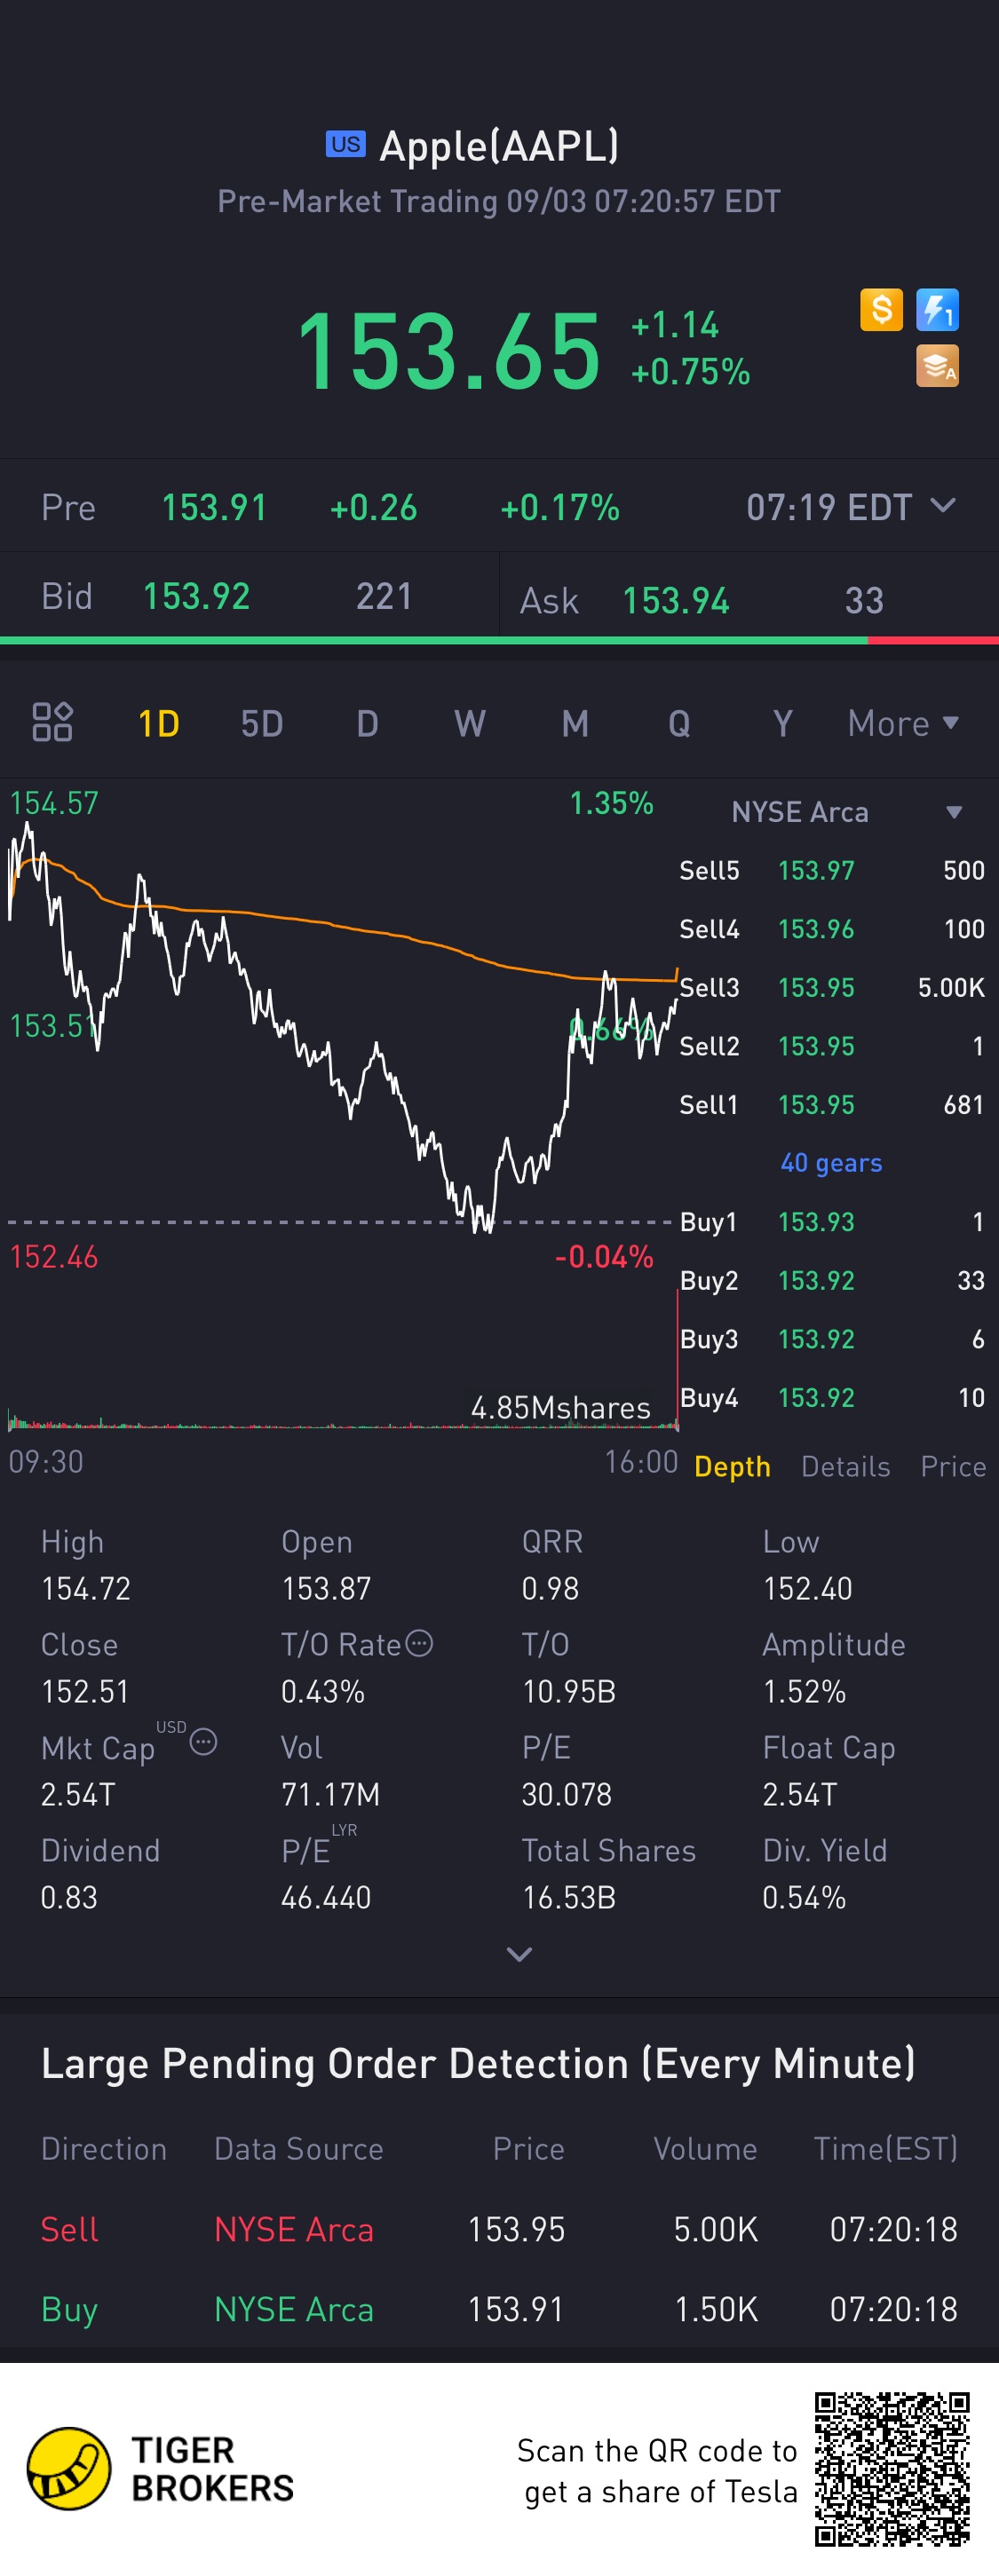Select the Buy4 order row
999x2576 pixels.
(x=832, y=1398)
